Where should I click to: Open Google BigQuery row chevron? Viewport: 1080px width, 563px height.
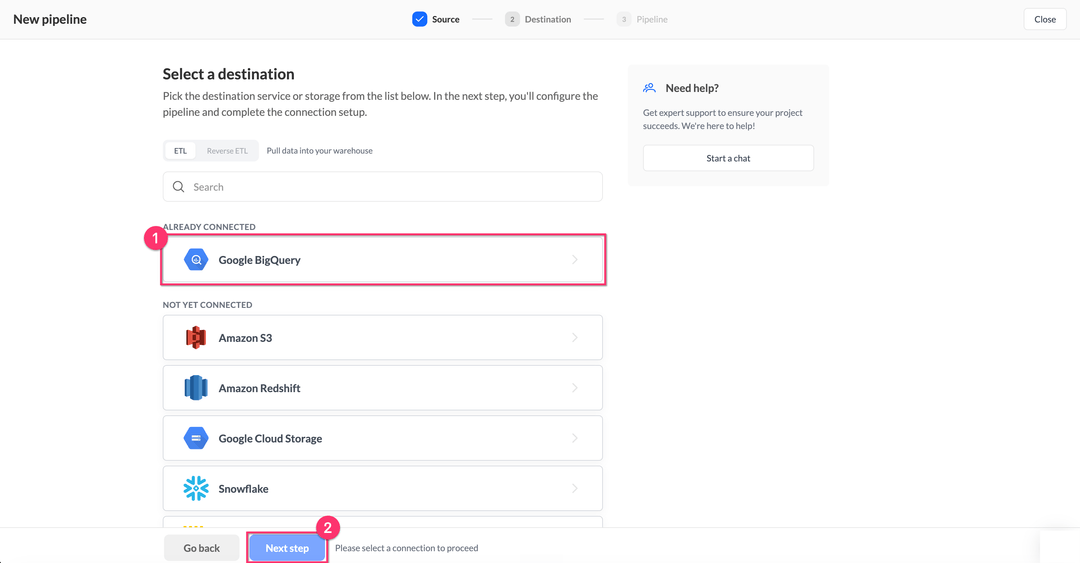(x=574, y=260)
